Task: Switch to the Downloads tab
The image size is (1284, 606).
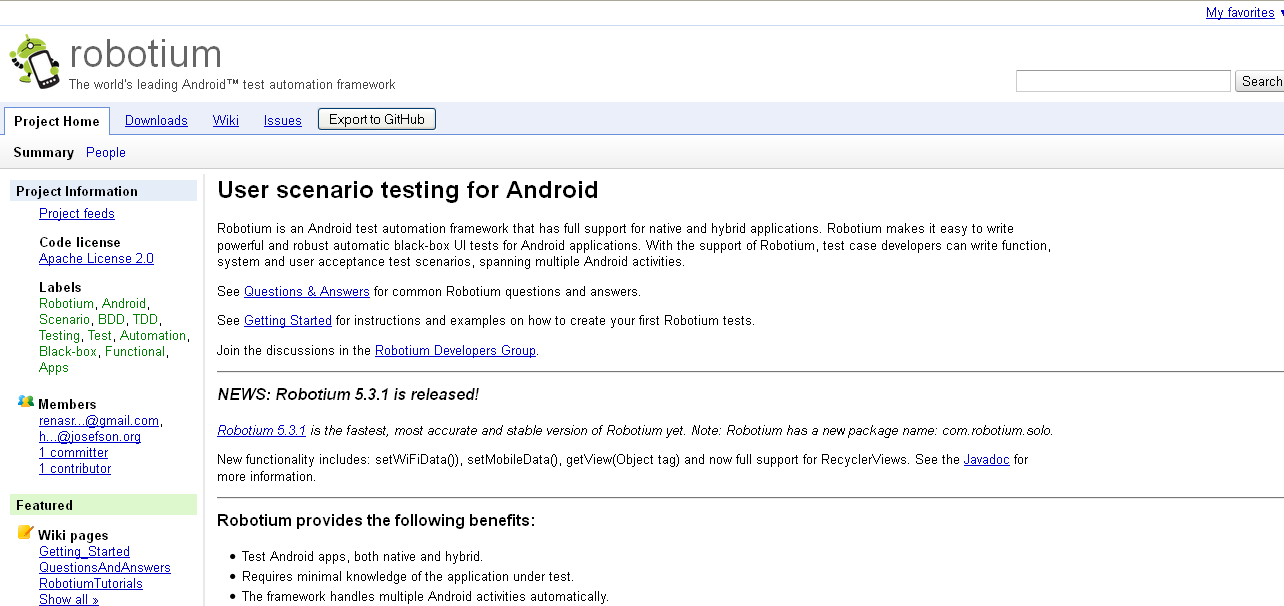Action: pyautogui.click(x=156, y=121)
